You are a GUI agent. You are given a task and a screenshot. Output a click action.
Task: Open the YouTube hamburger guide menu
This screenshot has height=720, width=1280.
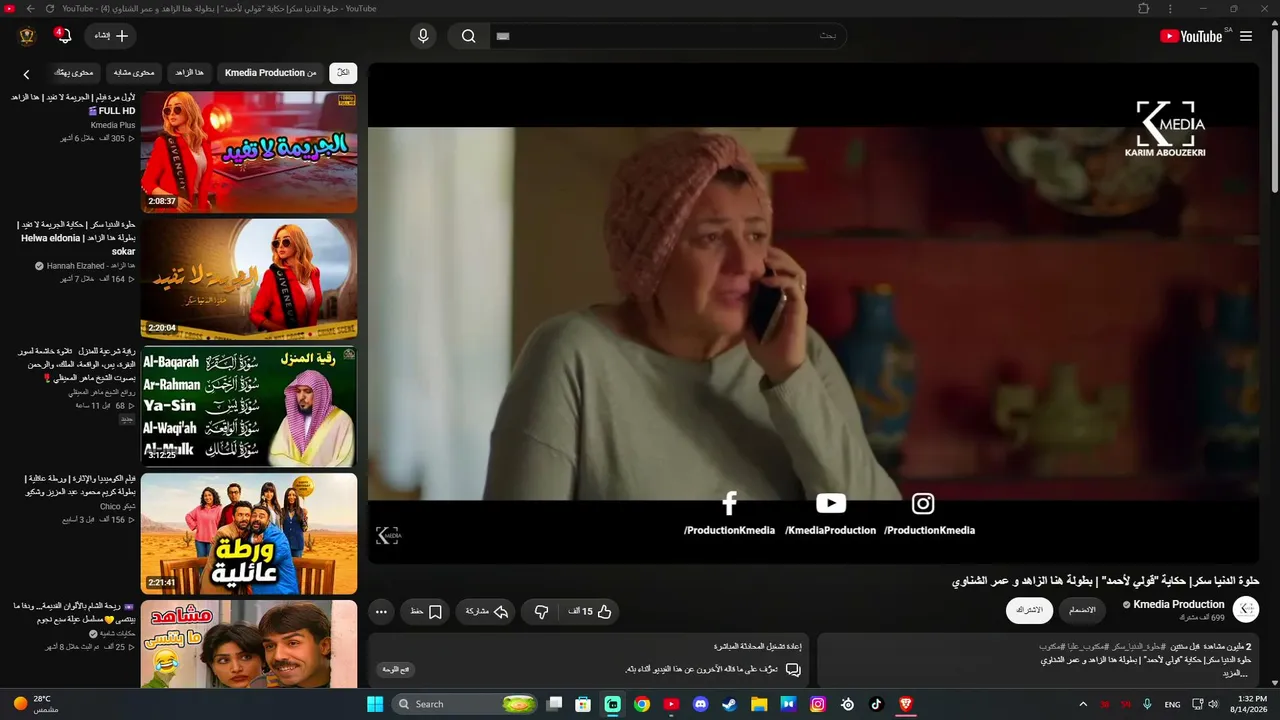[1246, 36]
